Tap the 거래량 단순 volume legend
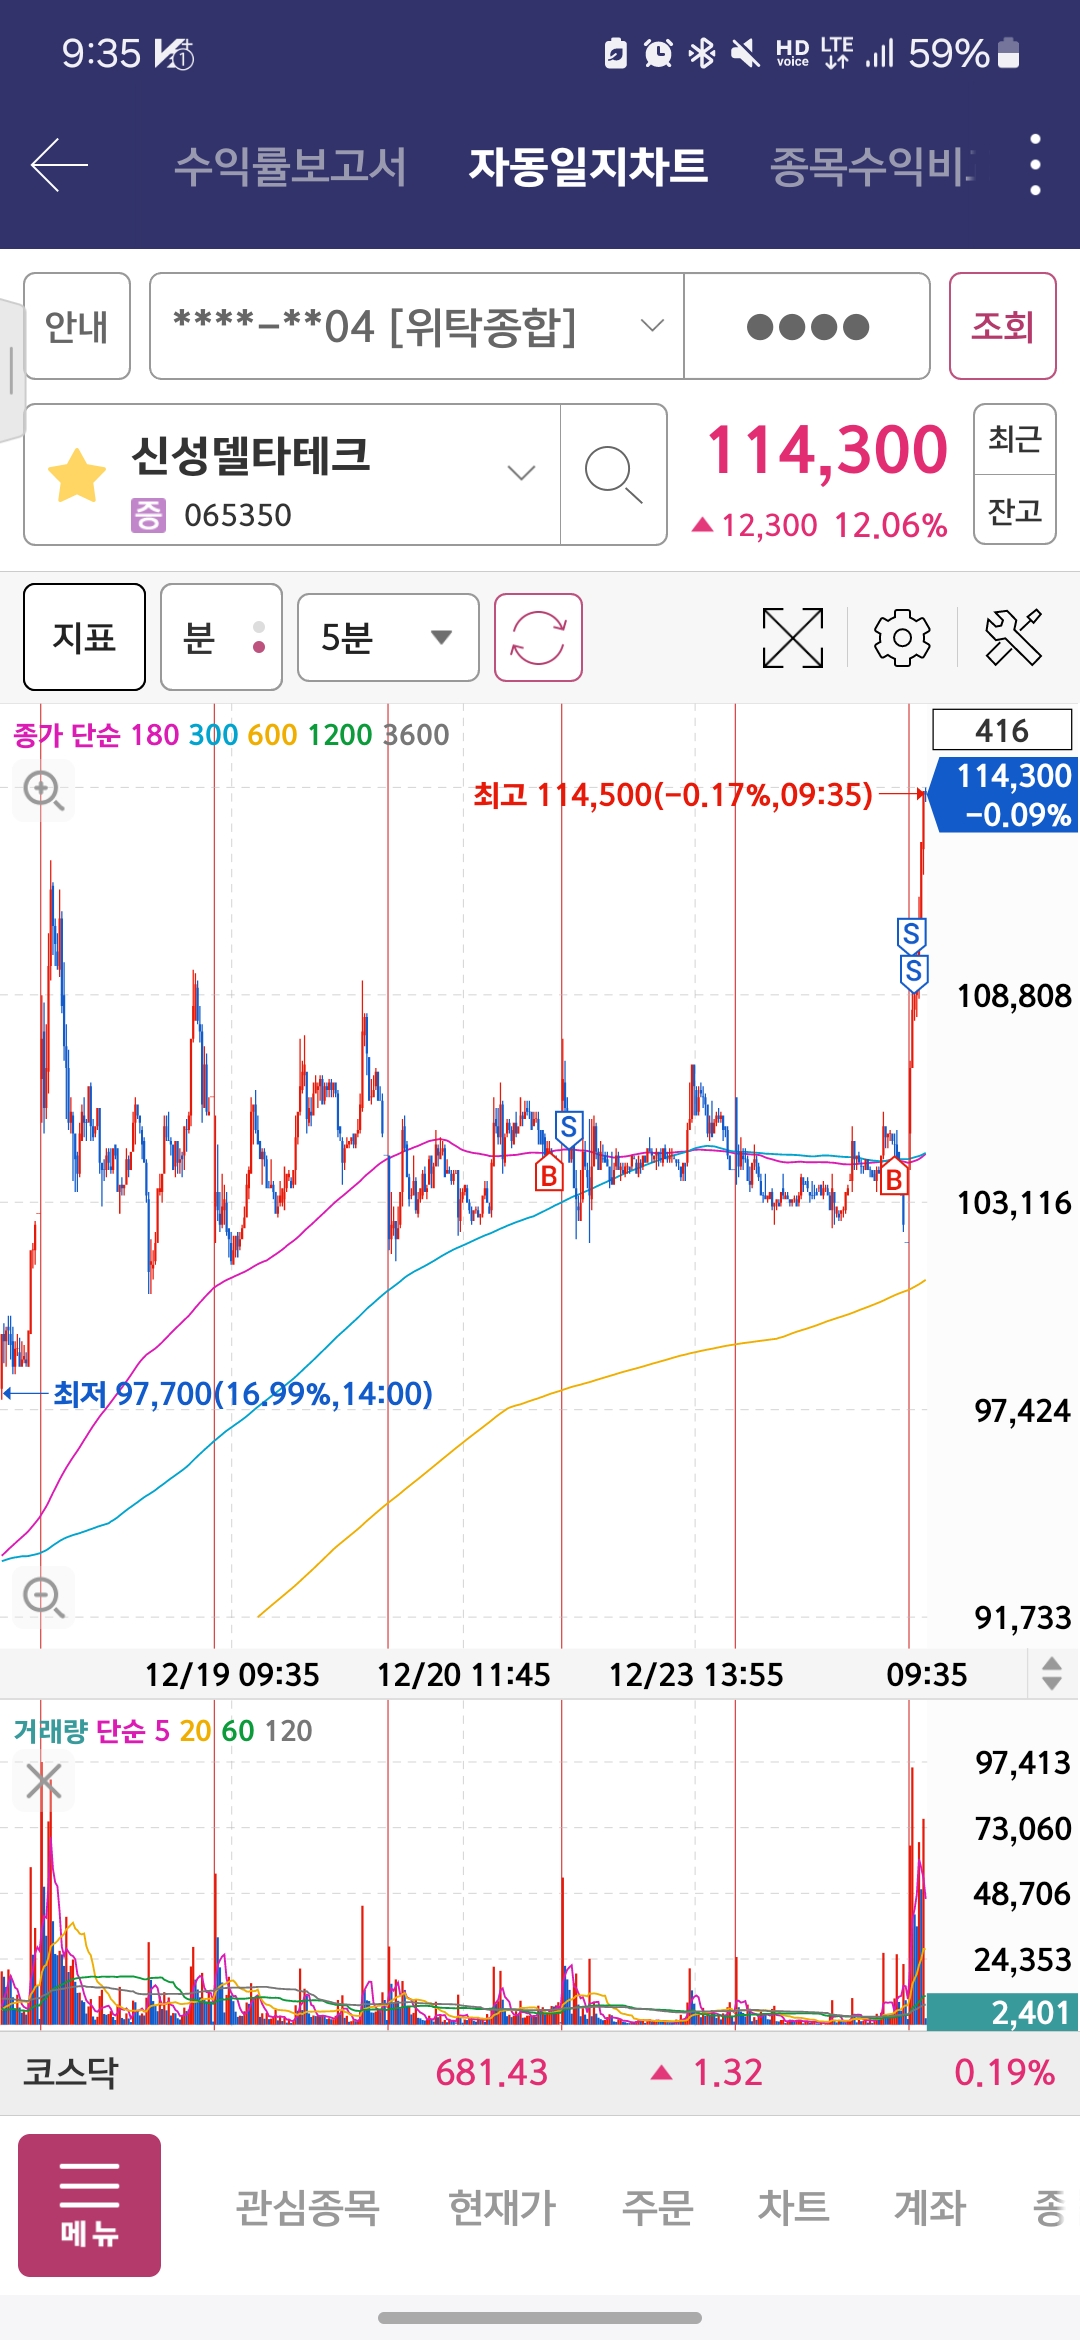The height and width of the screenshot is (2340, 1080). pos(163,1730)
